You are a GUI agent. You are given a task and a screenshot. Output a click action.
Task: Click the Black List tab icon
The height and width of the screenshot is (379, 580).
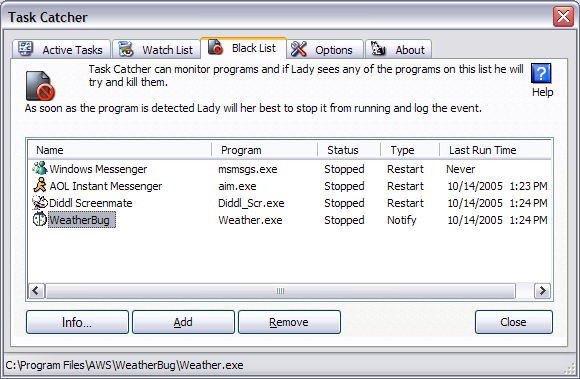tap(215, 47)
